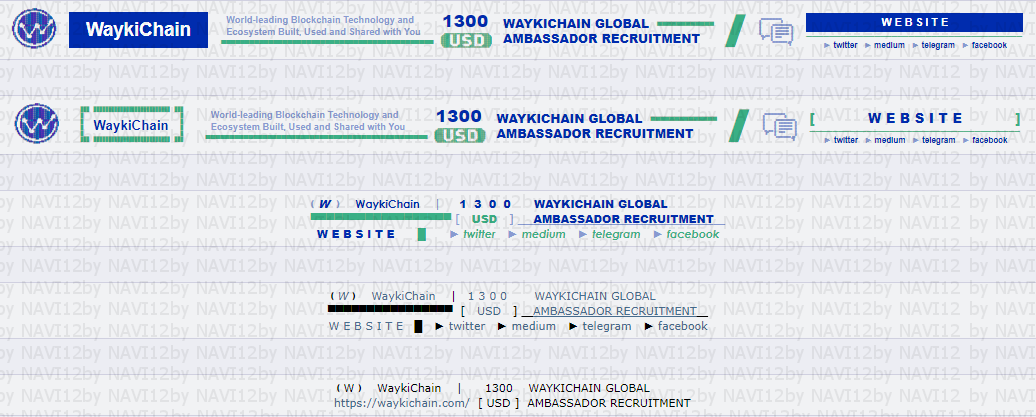Click WAYKICHAIN GLOBAL AMBASSADOR RECRUITMENT in second banner
1036x417 pixels.
595,126
